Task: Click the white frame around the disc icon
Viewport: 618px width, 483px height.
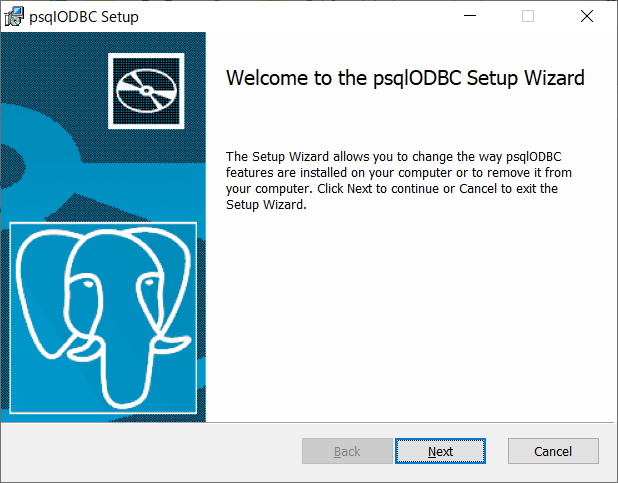Action: [146, 91]
